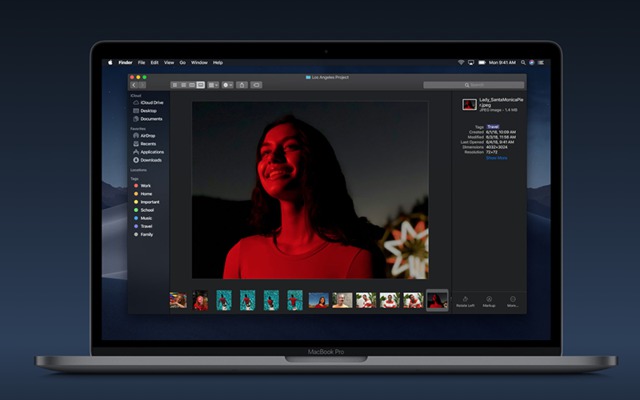Viewport: 640px width, 400px height.
Task: Select the red Work tag
Action: click(145, 185)
